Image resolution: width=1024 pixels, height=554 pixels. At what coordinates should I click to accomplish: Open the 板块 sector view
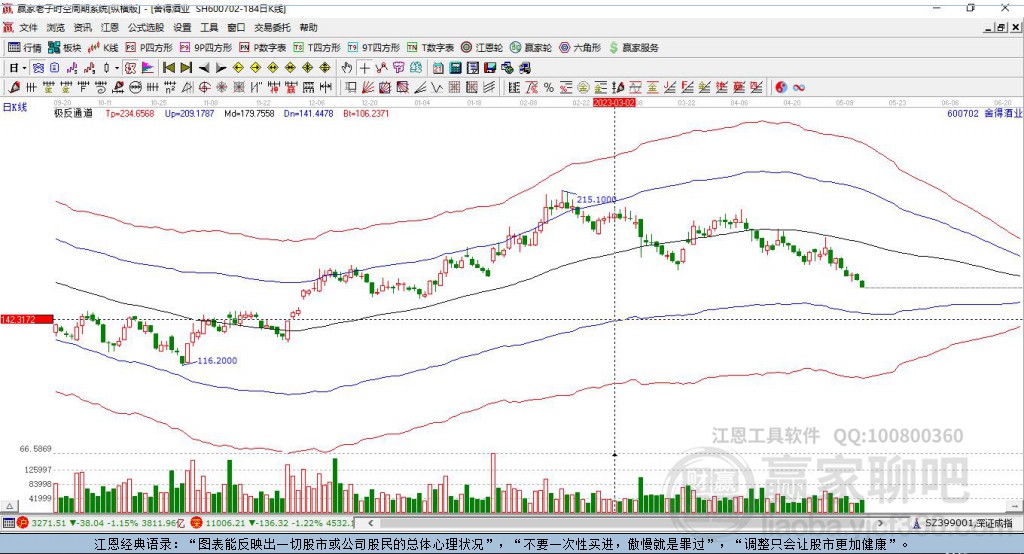pos(64,48)
